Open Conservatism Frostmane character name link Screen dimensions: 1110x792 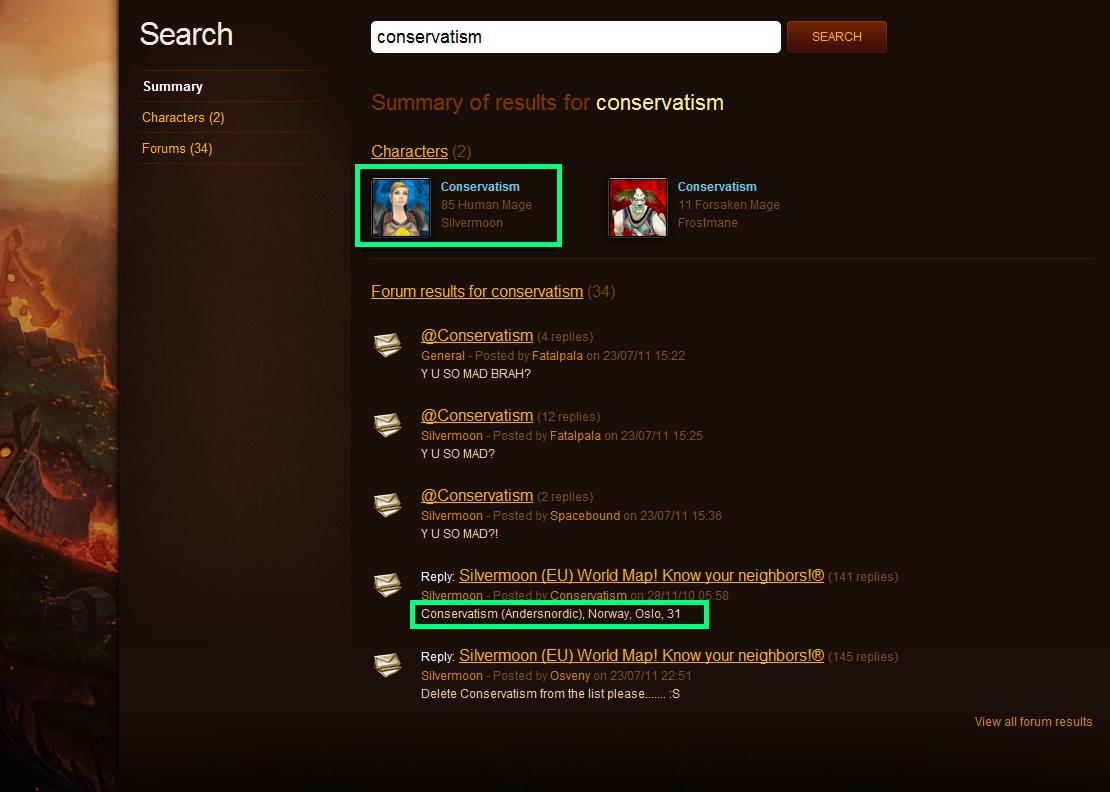717,187
